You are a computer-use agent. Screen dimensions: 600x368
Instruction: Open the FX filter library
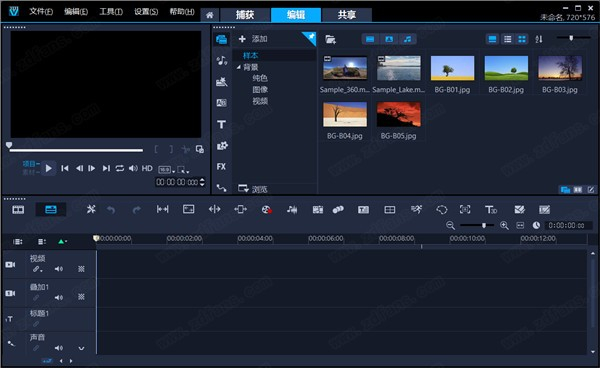click(221, 167)
